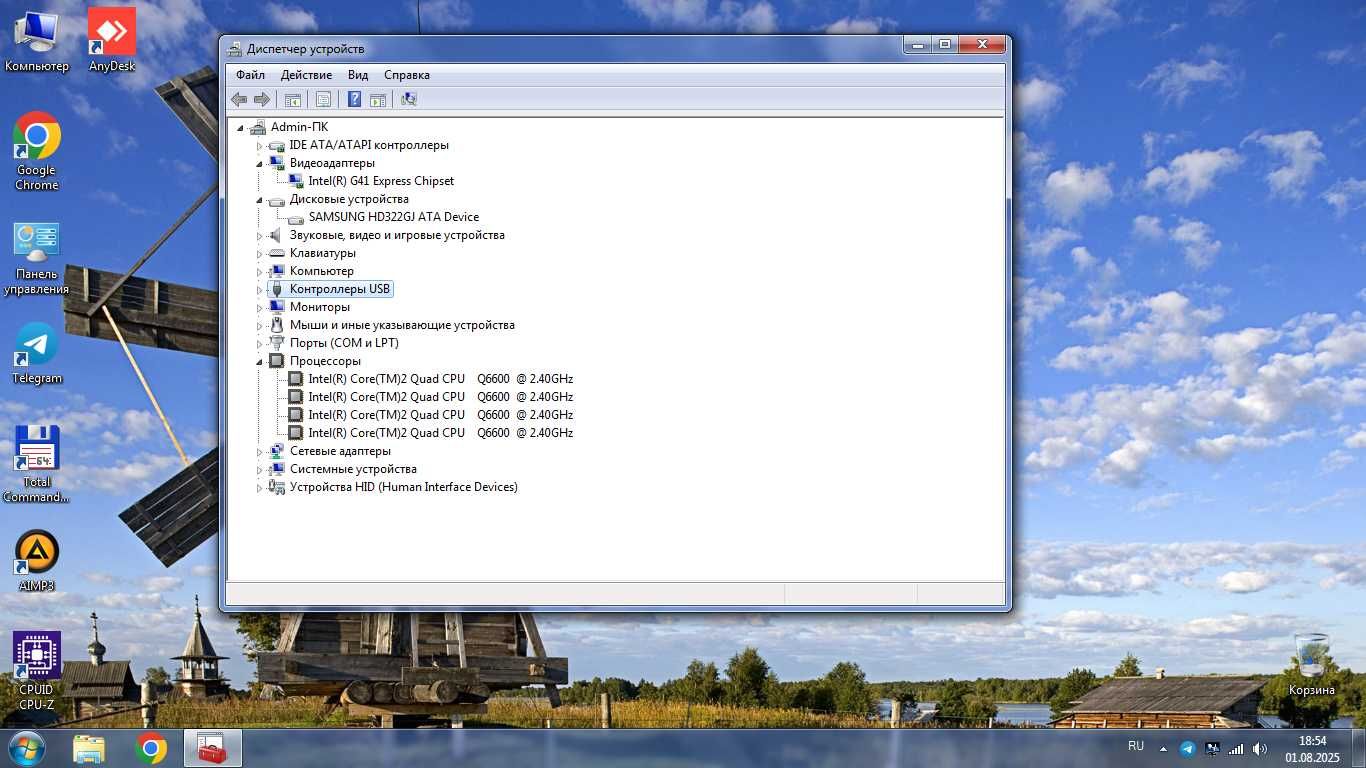Select Мыши и иные указывающие устройства
Viewport: 1366px width, 768px height.
pyautogui.click(x=402, y=325)
